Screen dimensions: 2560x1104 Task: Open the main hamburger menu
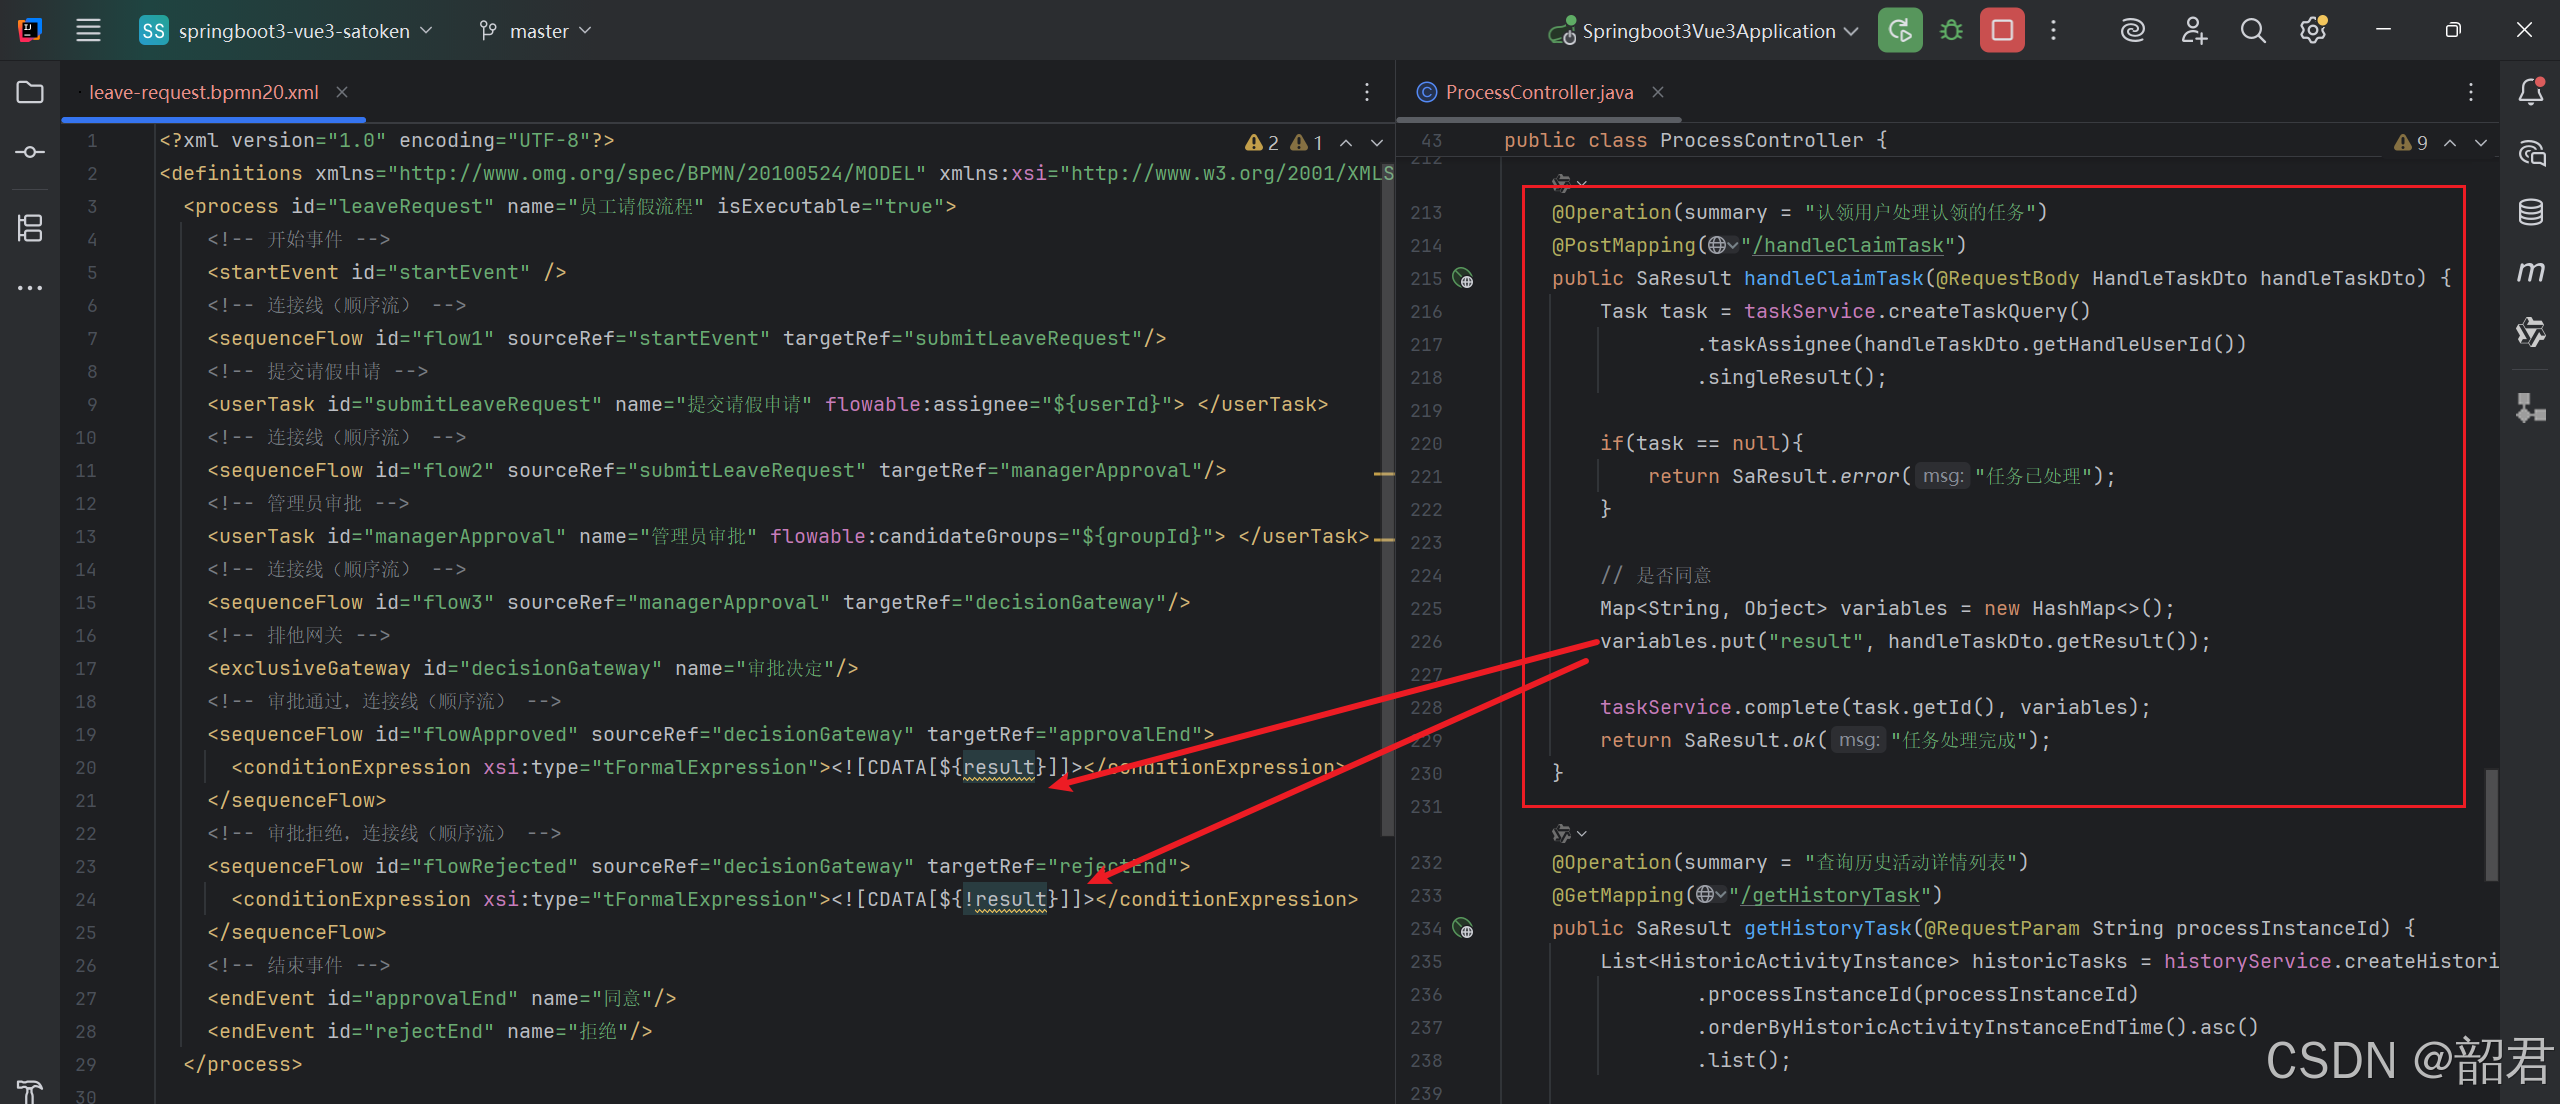(88, 31)
